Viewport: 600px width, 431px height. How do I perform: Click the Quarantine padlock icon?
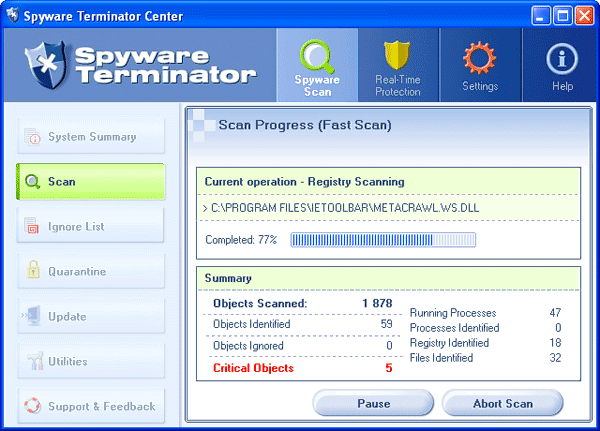point(33,269)
